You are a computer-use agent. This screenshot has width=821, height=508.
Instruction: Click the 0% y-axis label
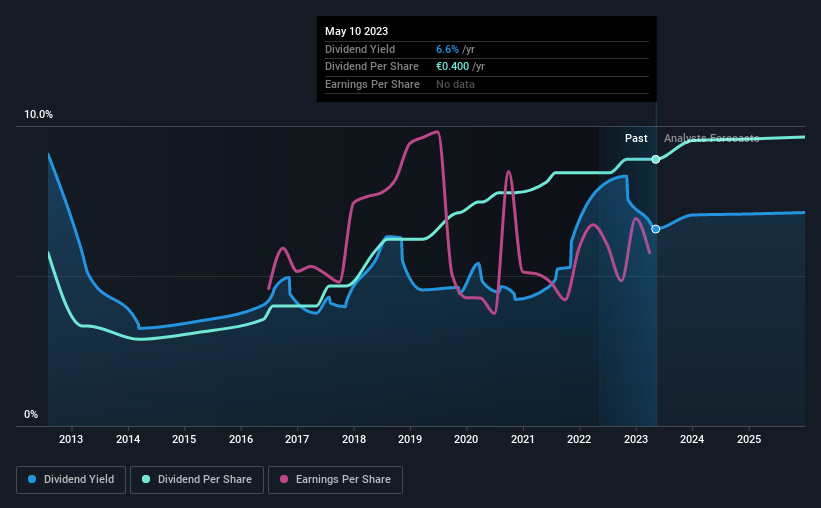coord(31,414)
